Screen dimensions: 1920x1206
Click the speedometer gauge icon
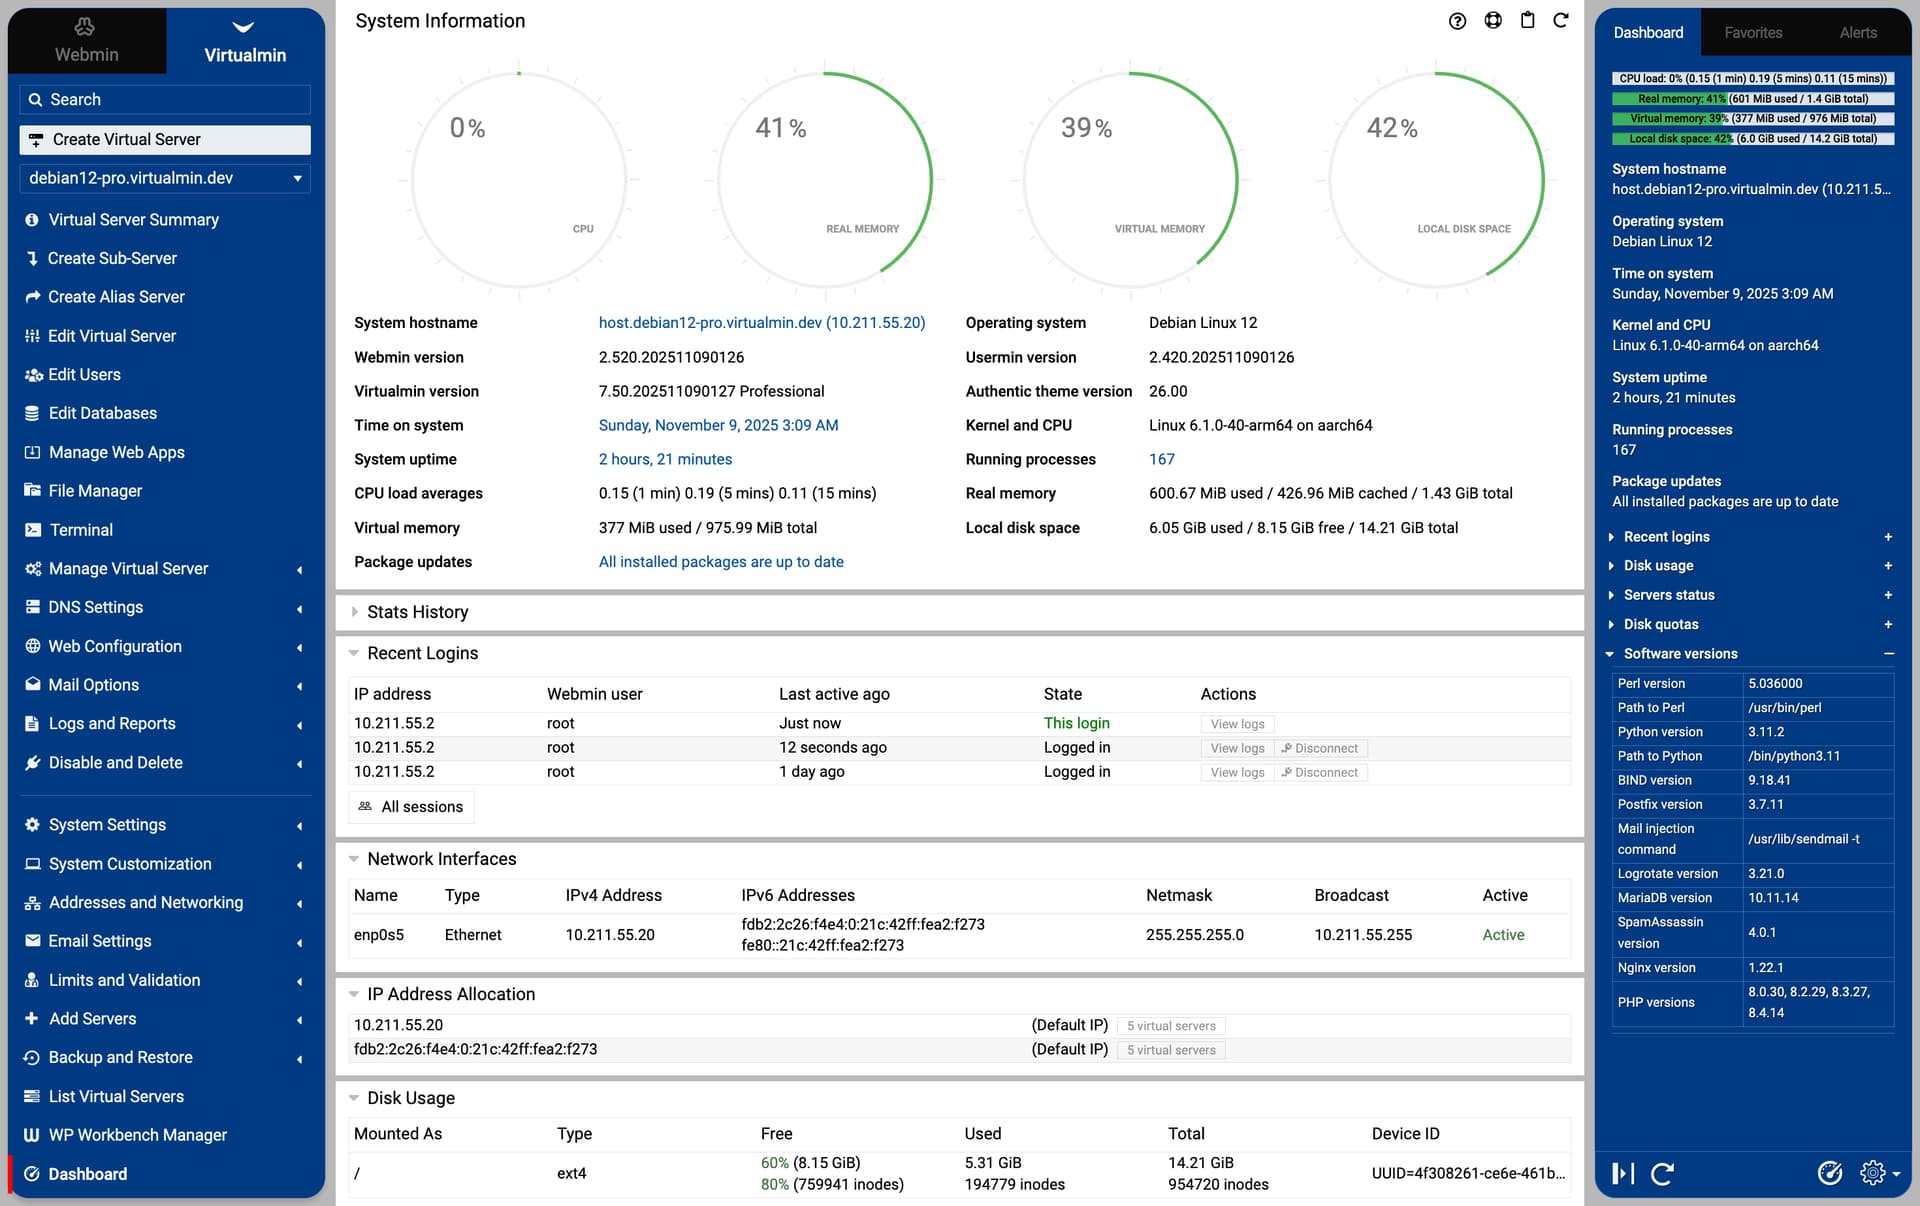click(1829, 1173)
